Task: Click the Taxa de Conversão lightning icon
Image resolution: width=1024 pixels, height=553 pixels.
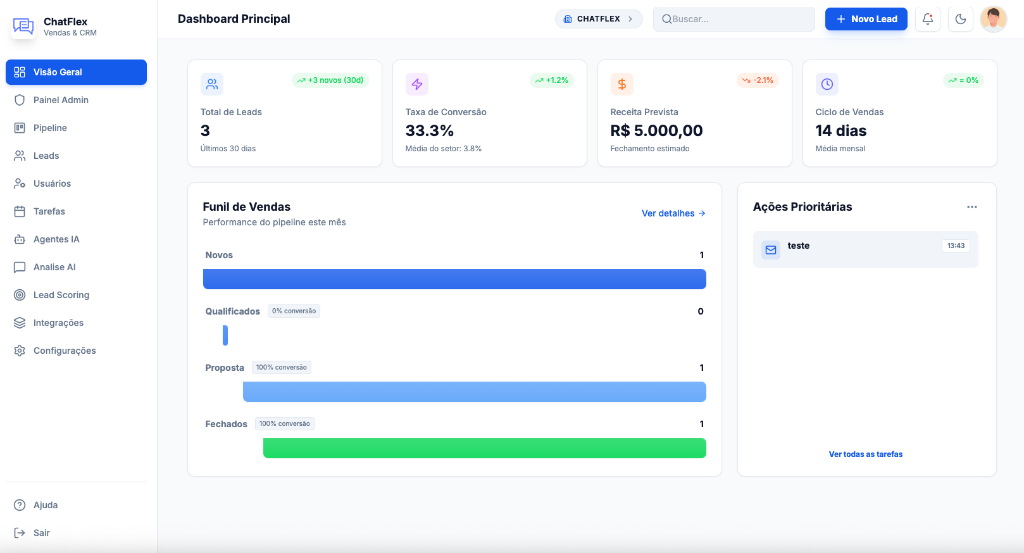Action: pos(417,84)
